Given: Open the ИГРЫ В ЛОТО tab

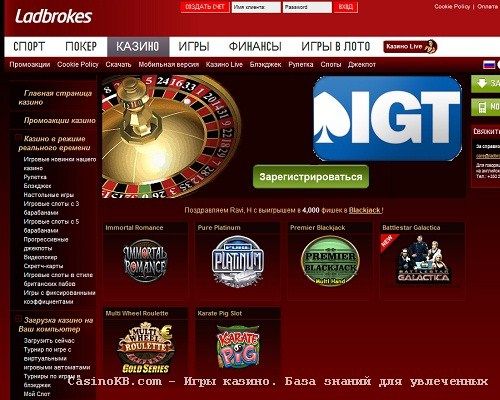Looking at the screenshot, I should pyautogui.click(x=336, y=47).
